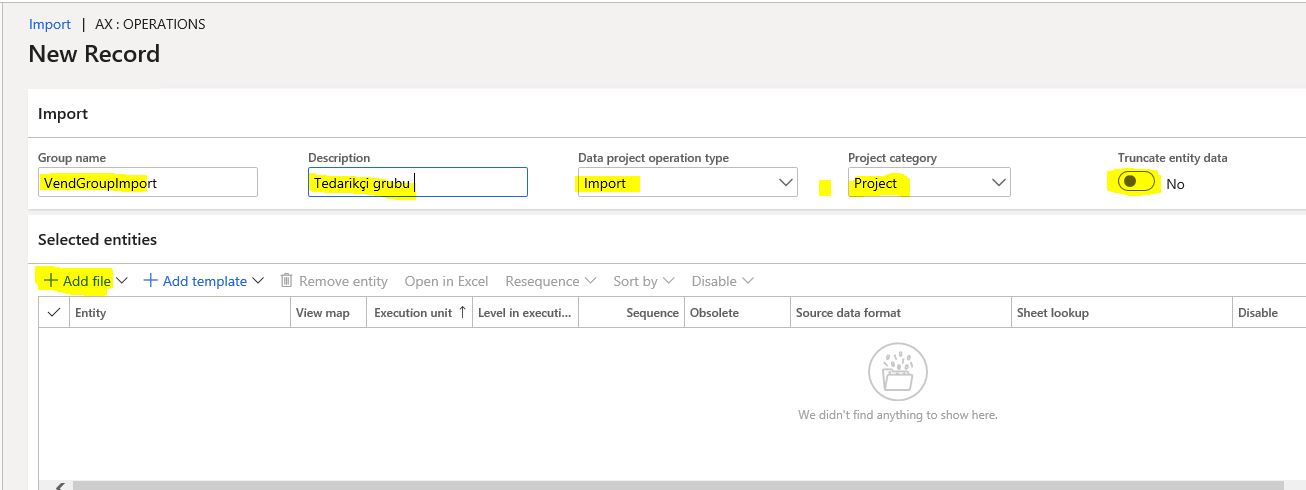
Task: Click the select-all checkmark column header
Action: tap(54, 313)
